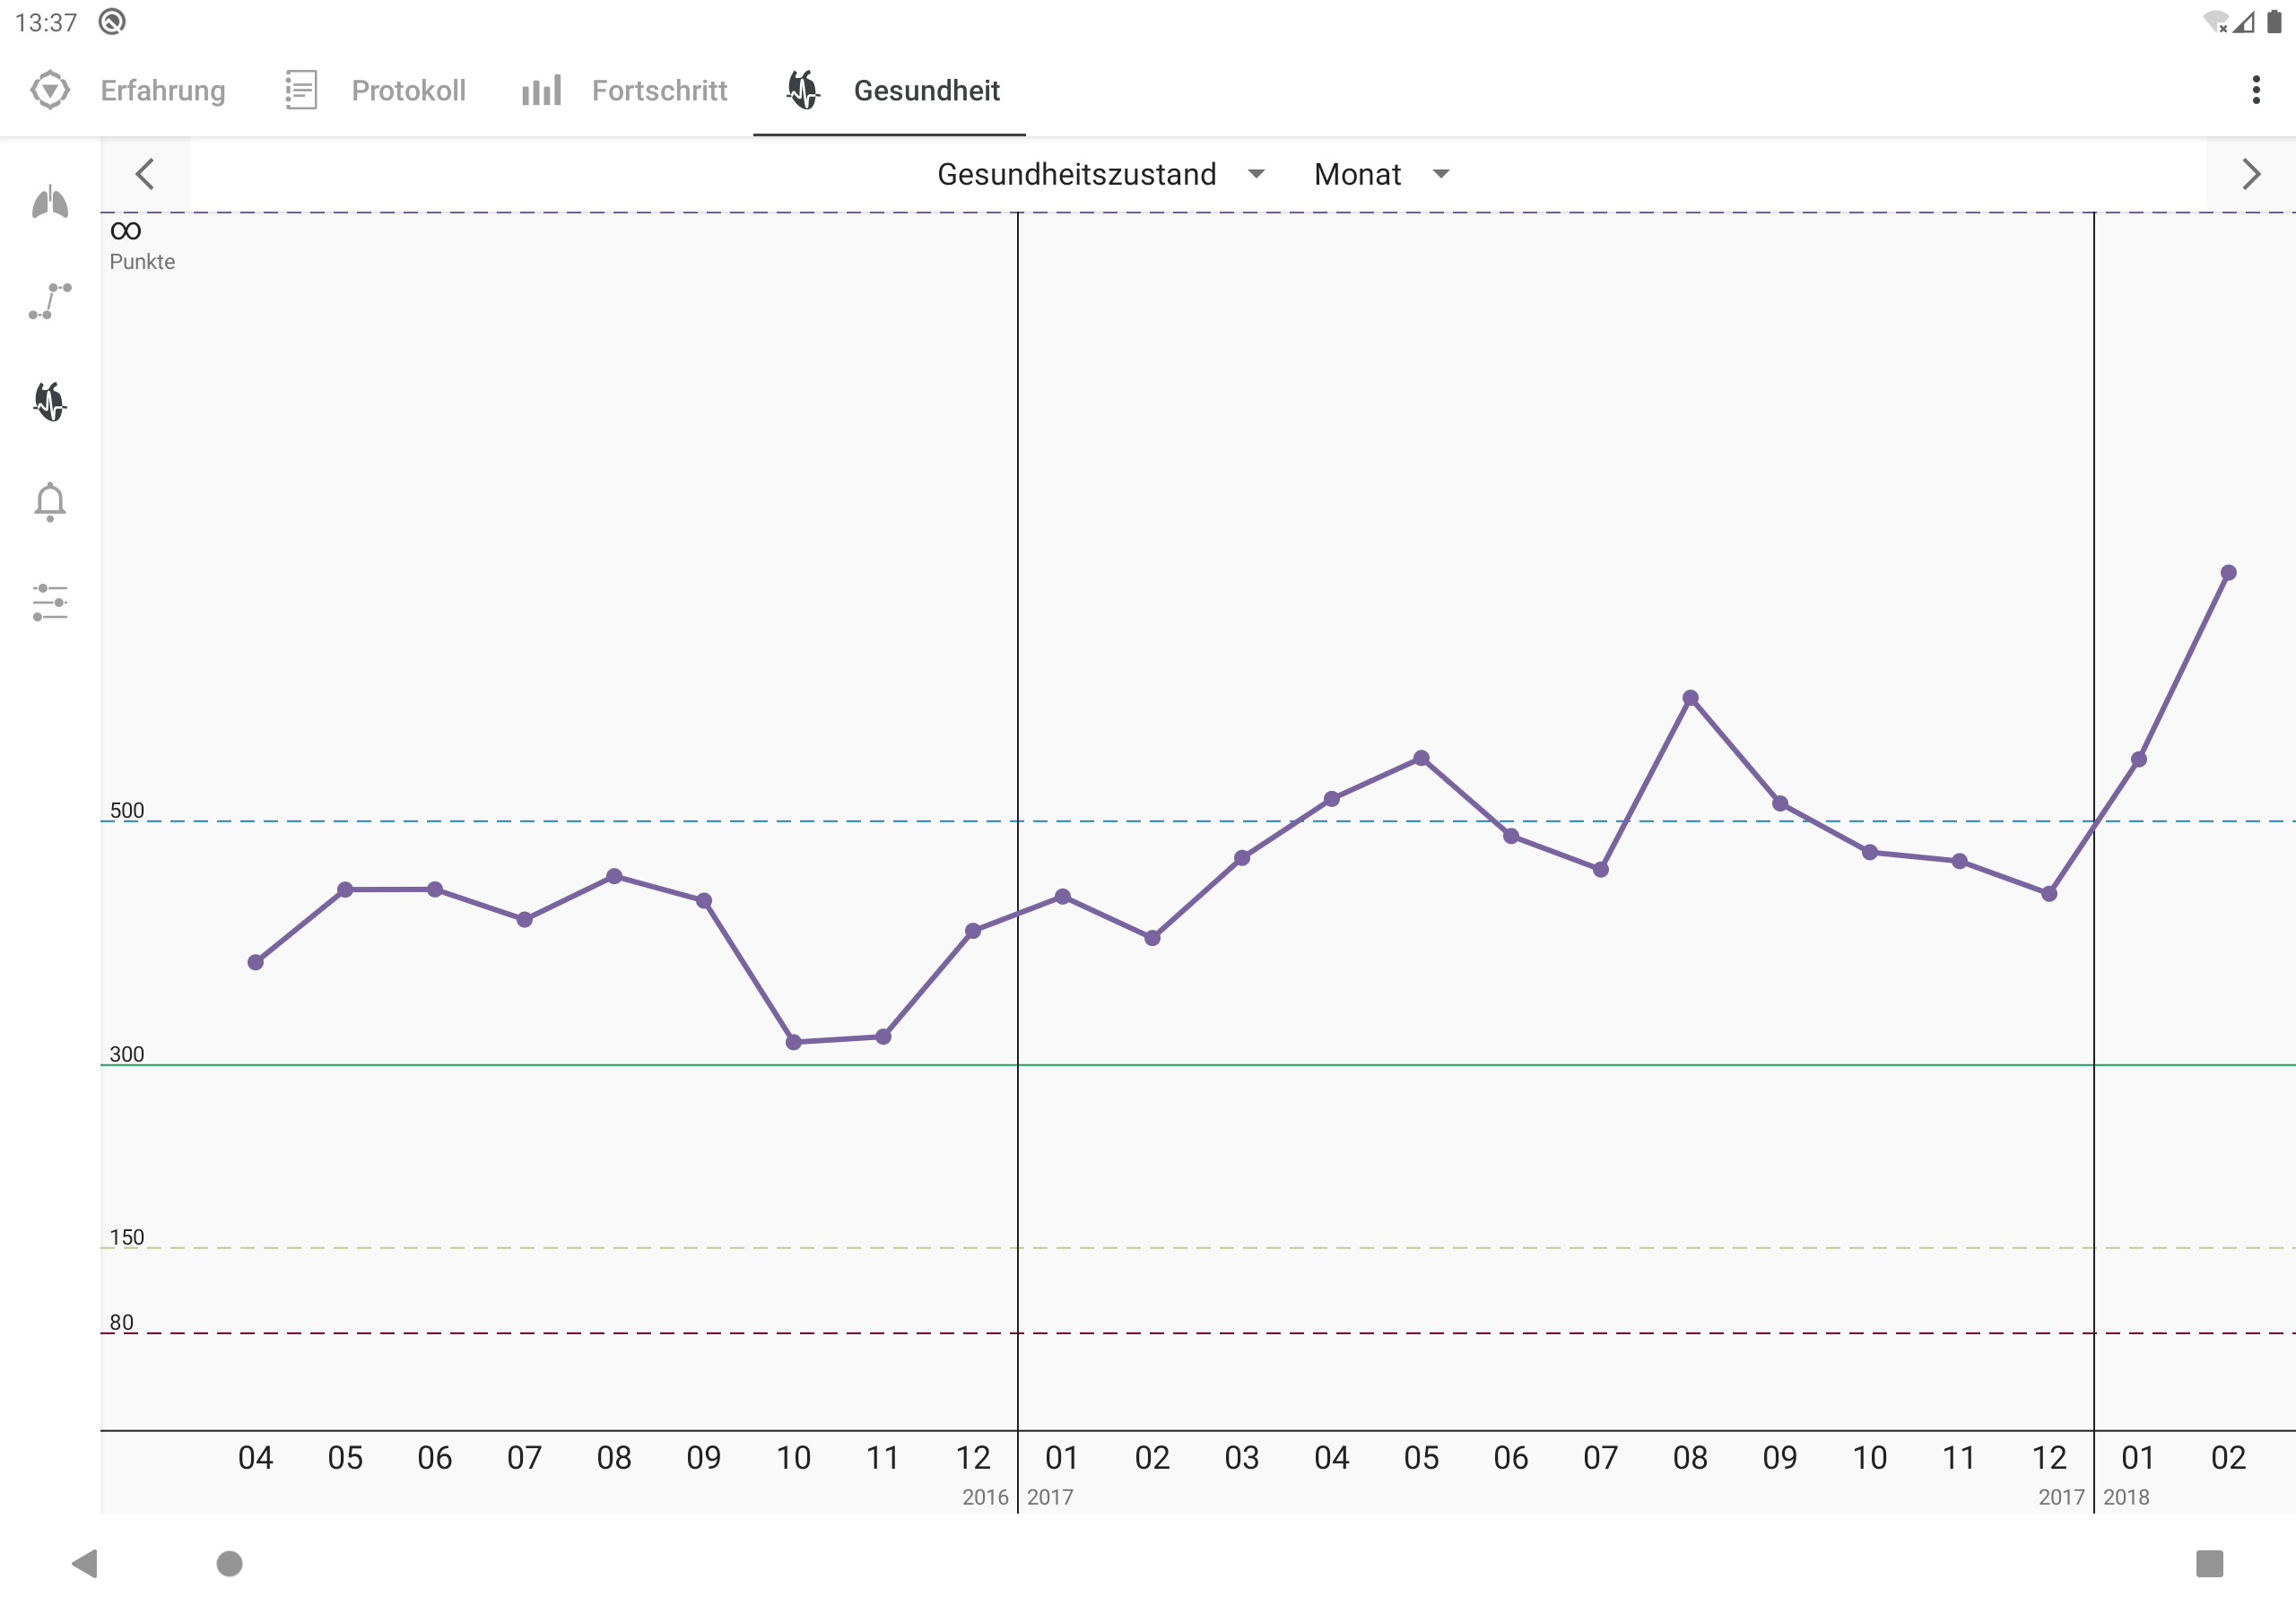This screenshot has height=1614, width=2296.
Task: Select the Gesundheit tab
Action: [x=890, y=90]
